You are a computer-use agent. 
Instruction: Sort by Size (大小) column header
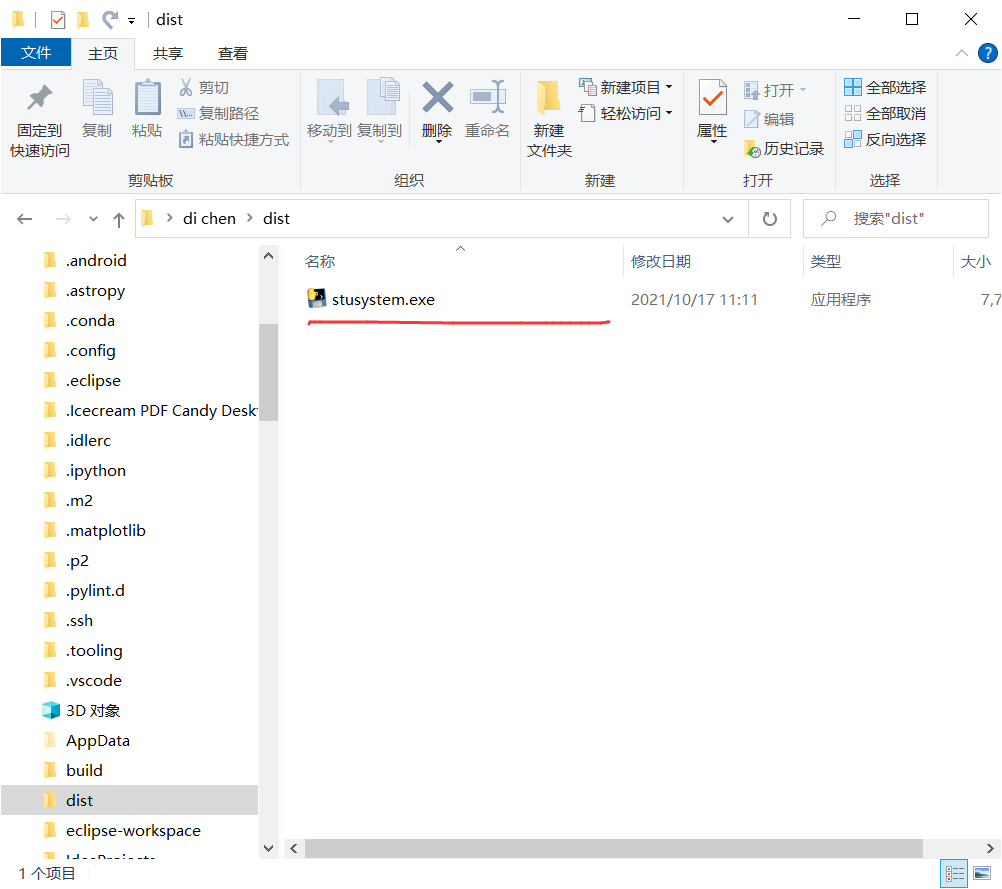[975, 261]
